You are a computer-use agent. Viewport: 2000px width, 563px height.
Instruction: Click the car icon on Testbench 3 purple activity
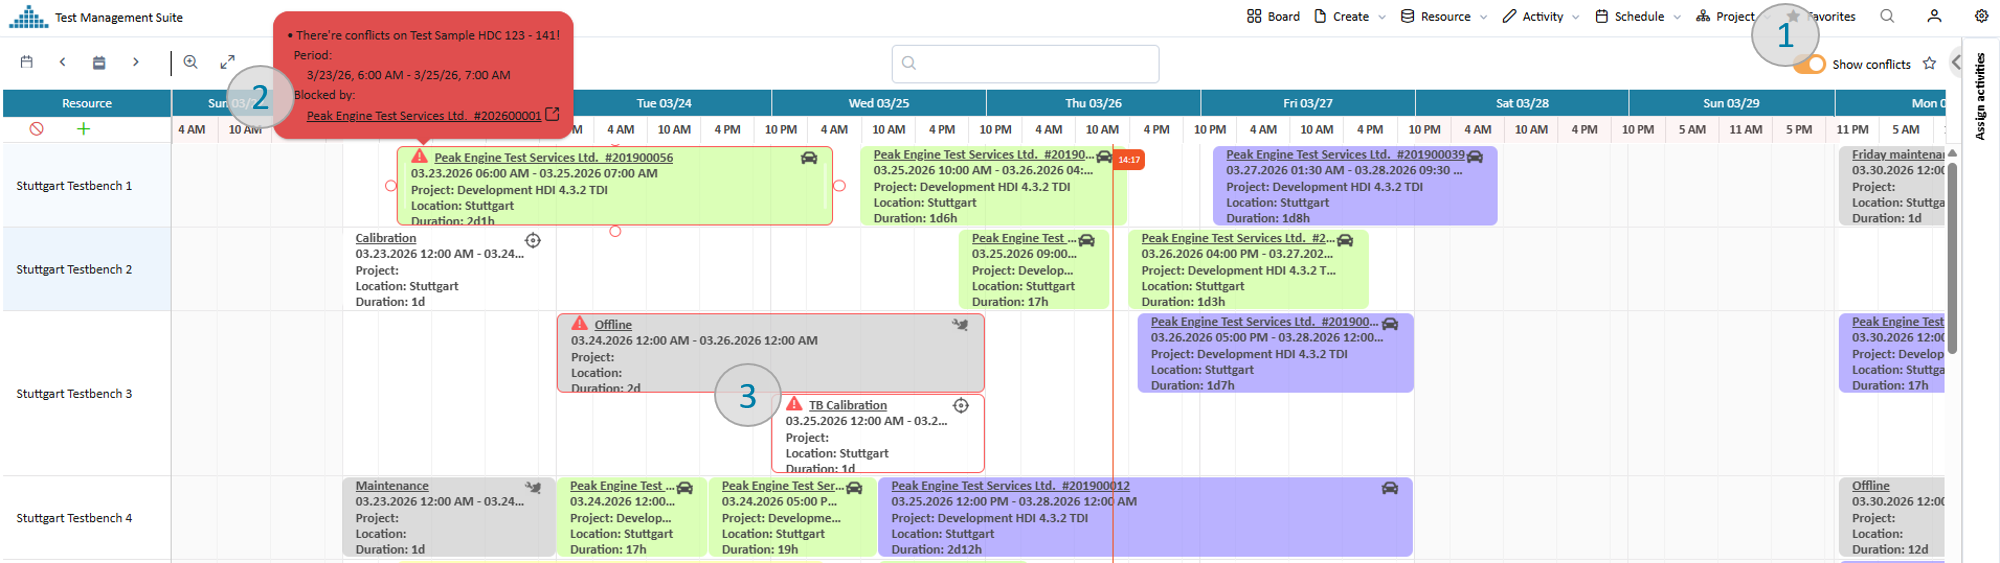point(1390,323)
